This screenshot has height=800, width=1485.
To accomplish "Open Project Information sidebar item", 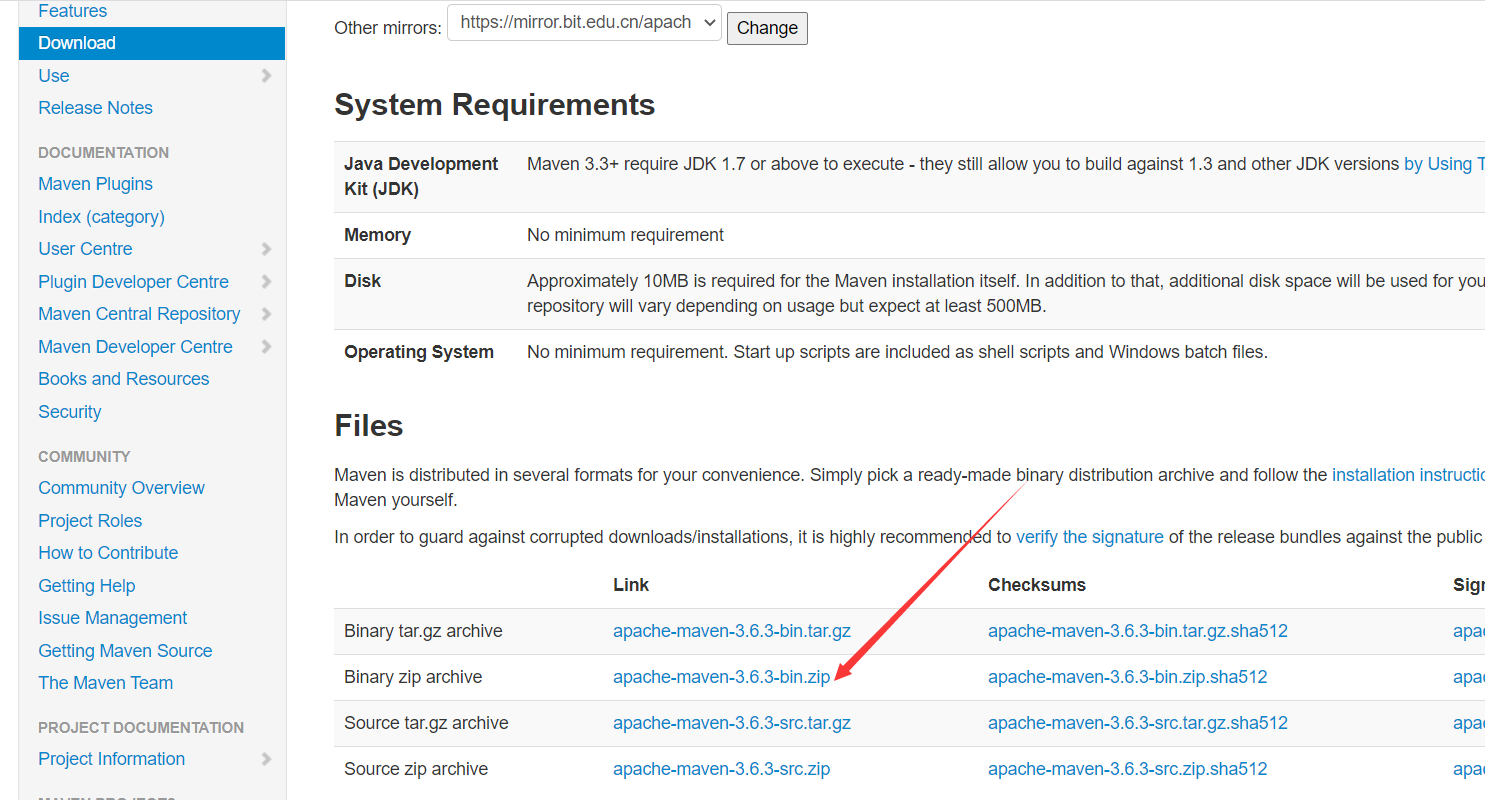I will pos(111,759).
